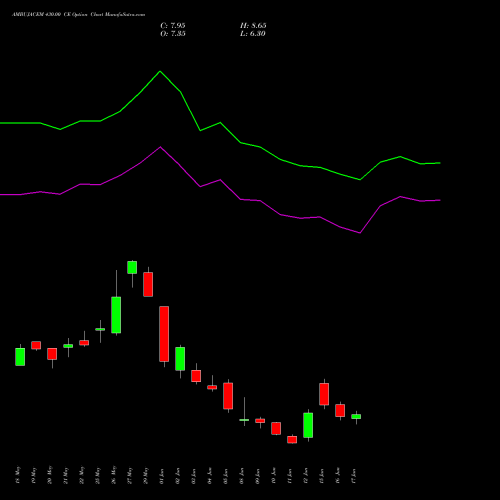
Task: Select the 12 Jun date label
Action: click(x=306, y=476)
